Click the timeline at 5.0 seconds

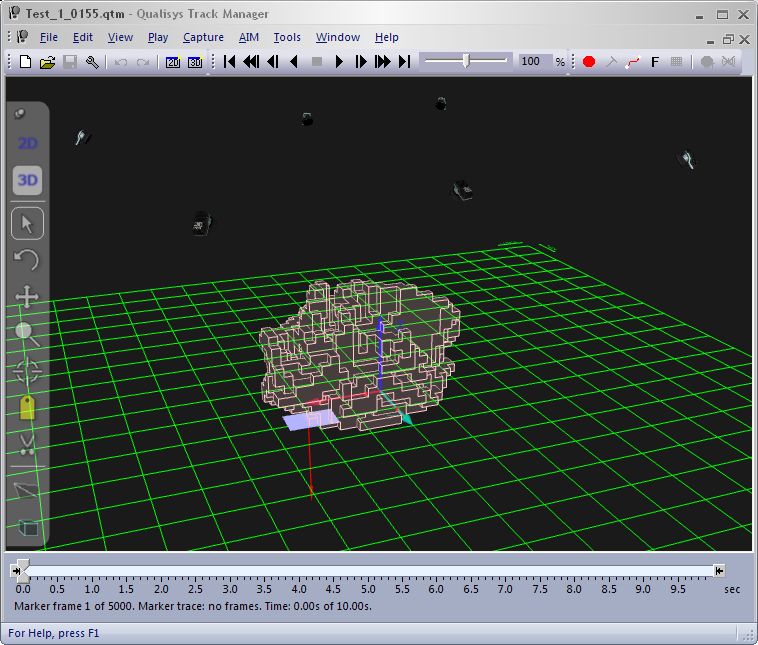click(367, 571)
